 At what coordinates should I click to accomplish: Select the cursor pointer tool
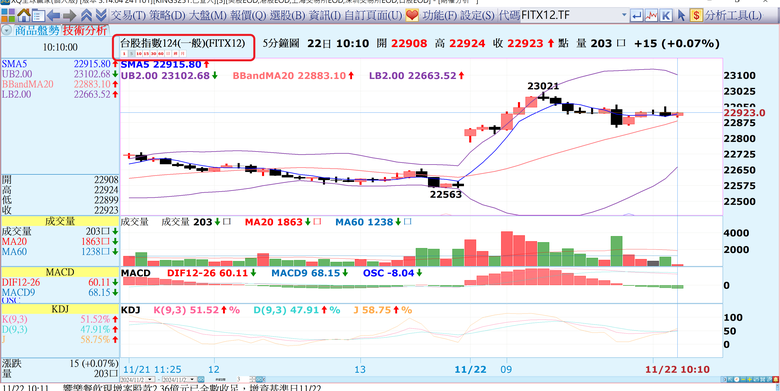tap(681, 15)
